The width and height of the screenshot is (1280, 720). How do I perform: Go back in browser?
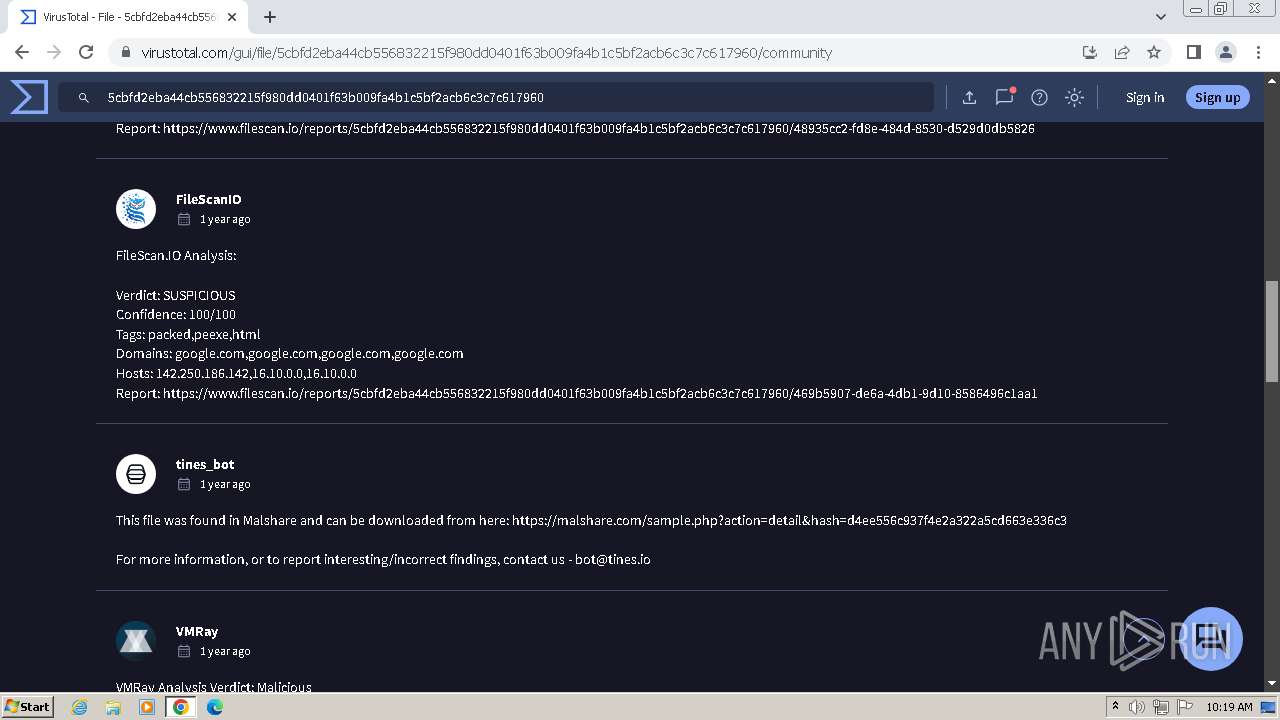tap(22, 52)
